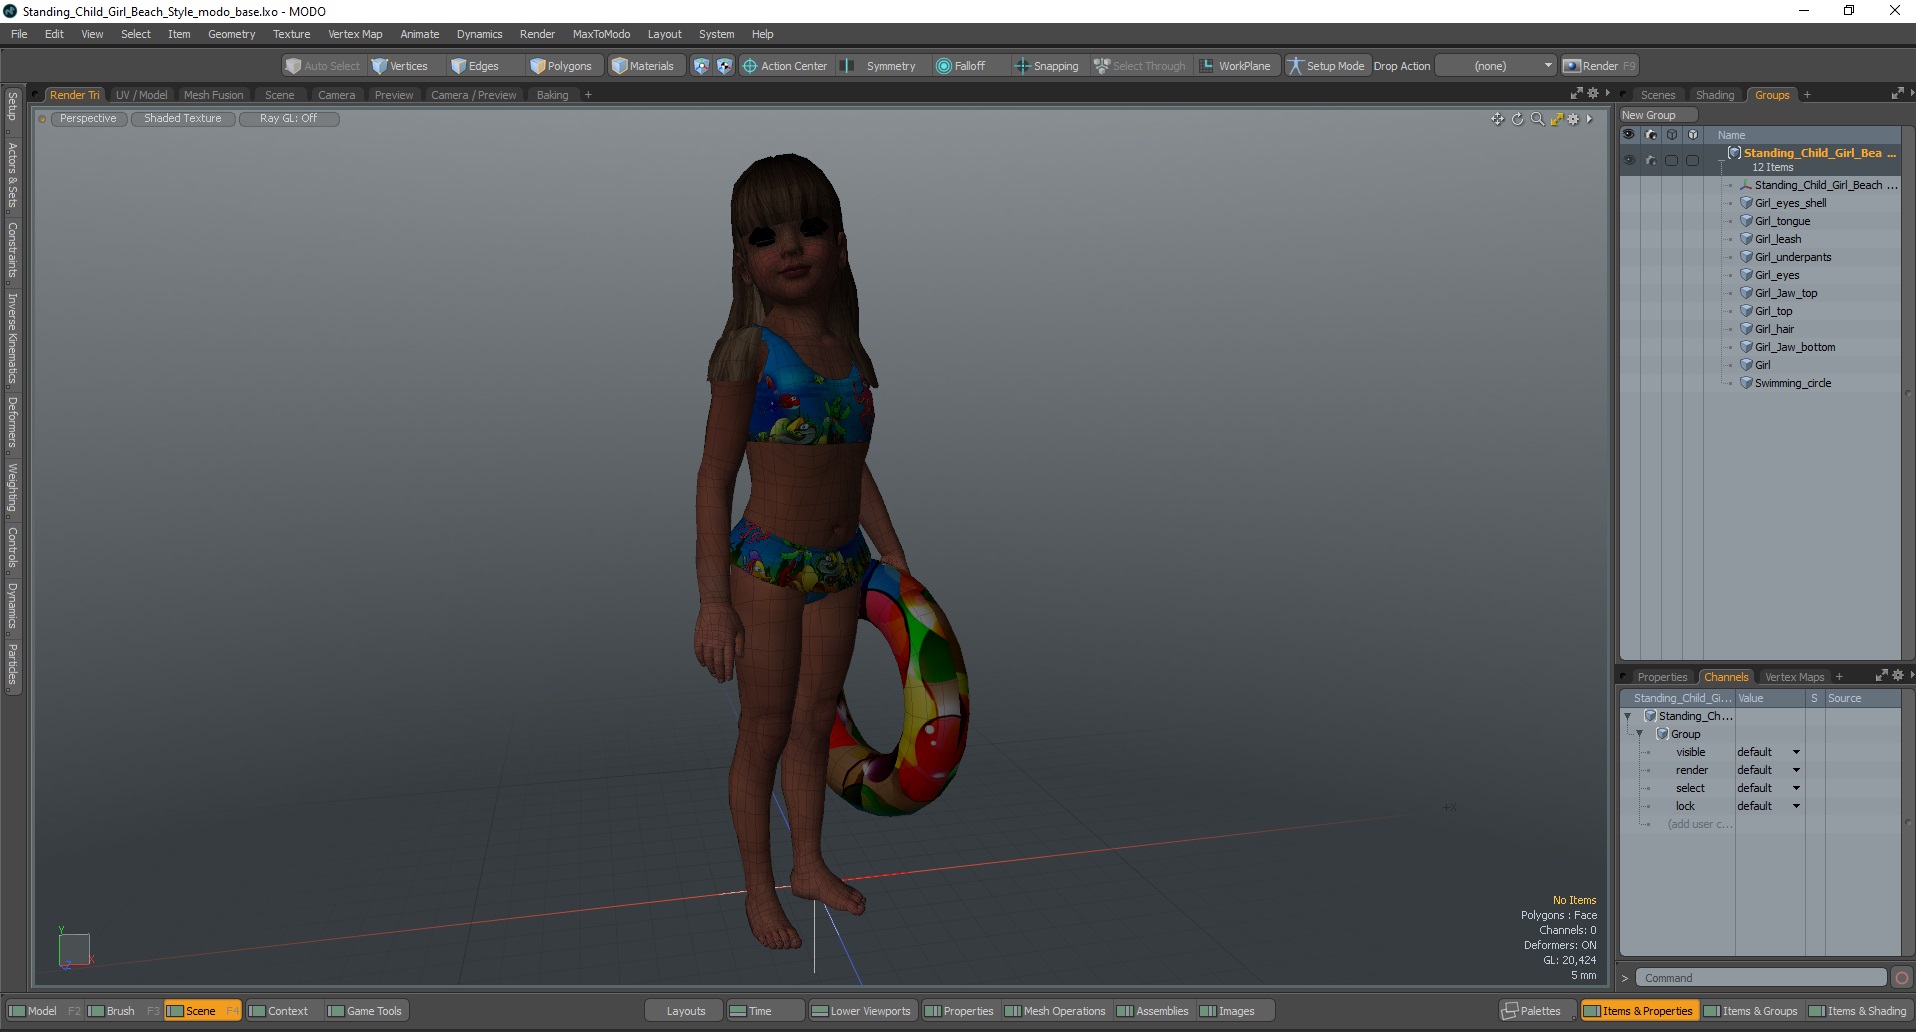The width and height of the screenshot is (1916, 1032).
Task: Select Girl_eyes_shell item in Groups list
Action: tap(1790, 203)
